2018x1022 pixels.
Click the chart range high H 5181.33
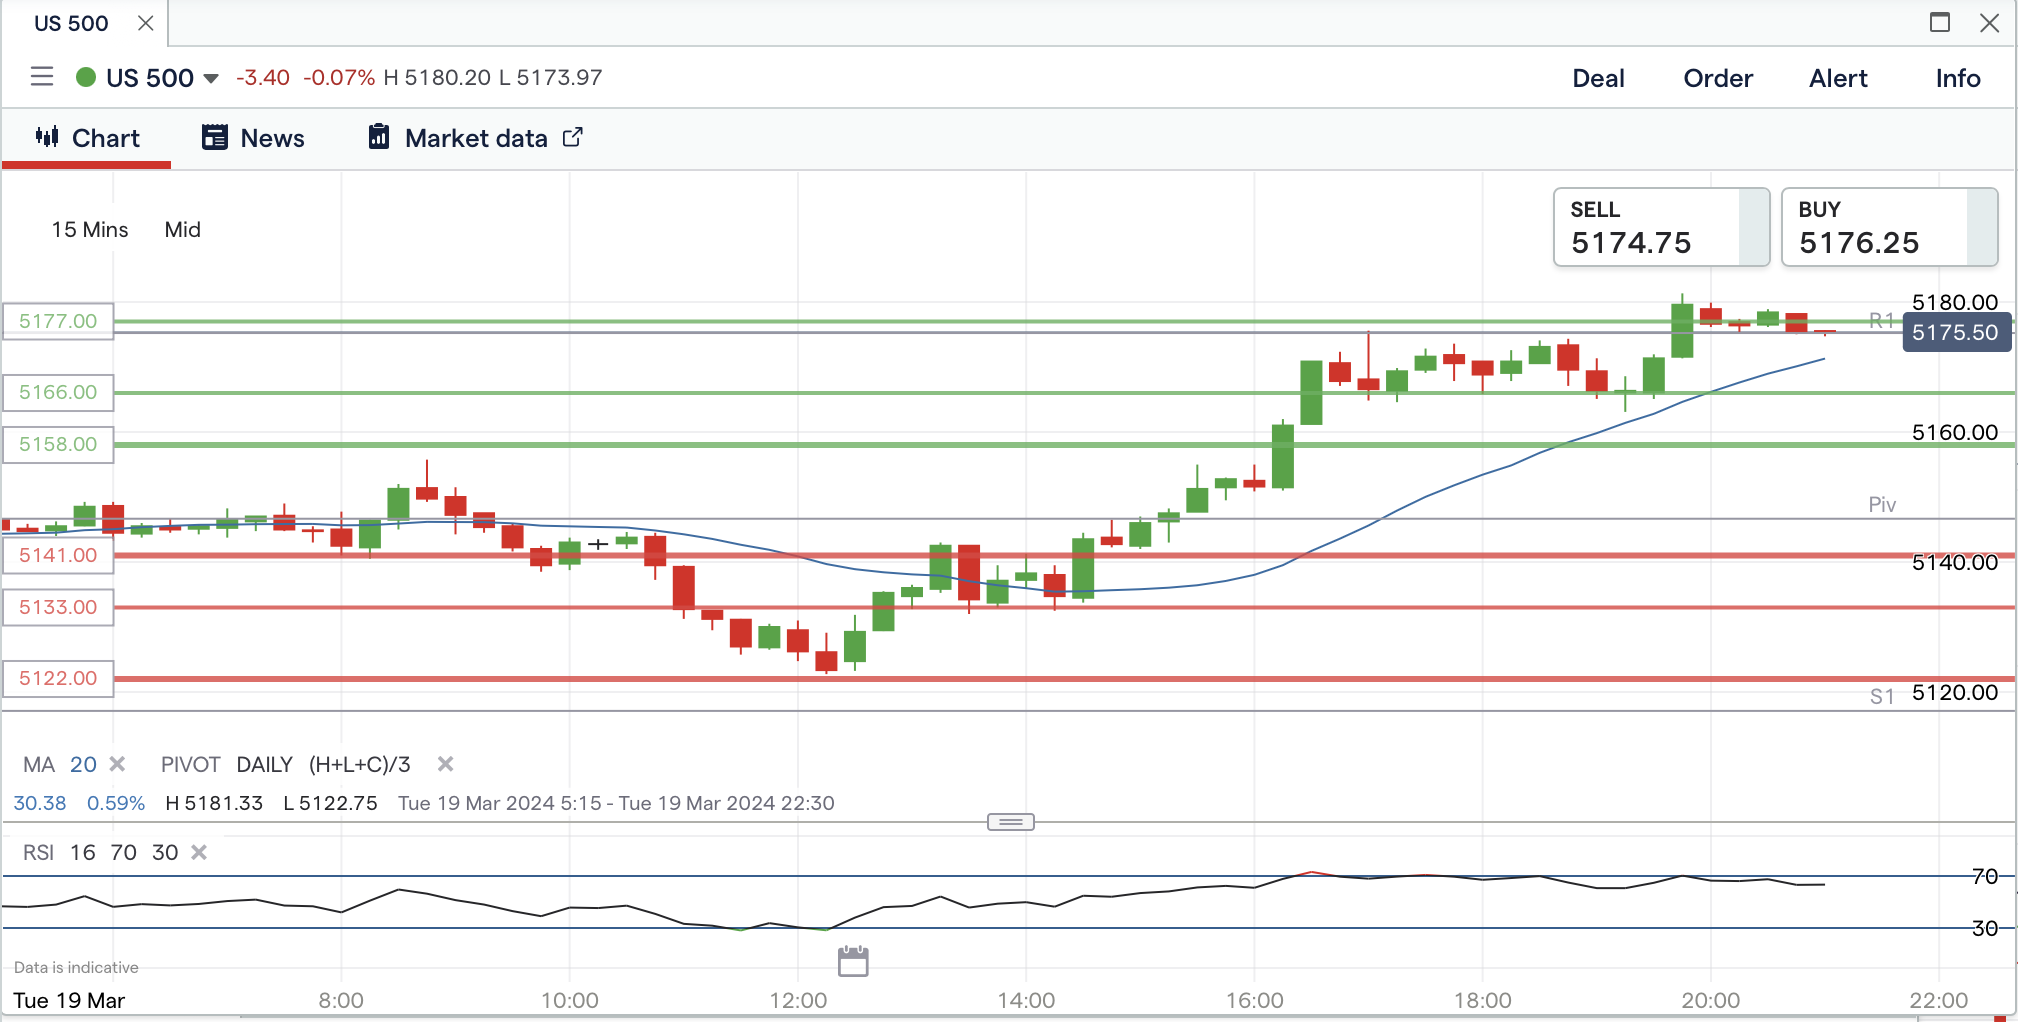tap(214, 803)
